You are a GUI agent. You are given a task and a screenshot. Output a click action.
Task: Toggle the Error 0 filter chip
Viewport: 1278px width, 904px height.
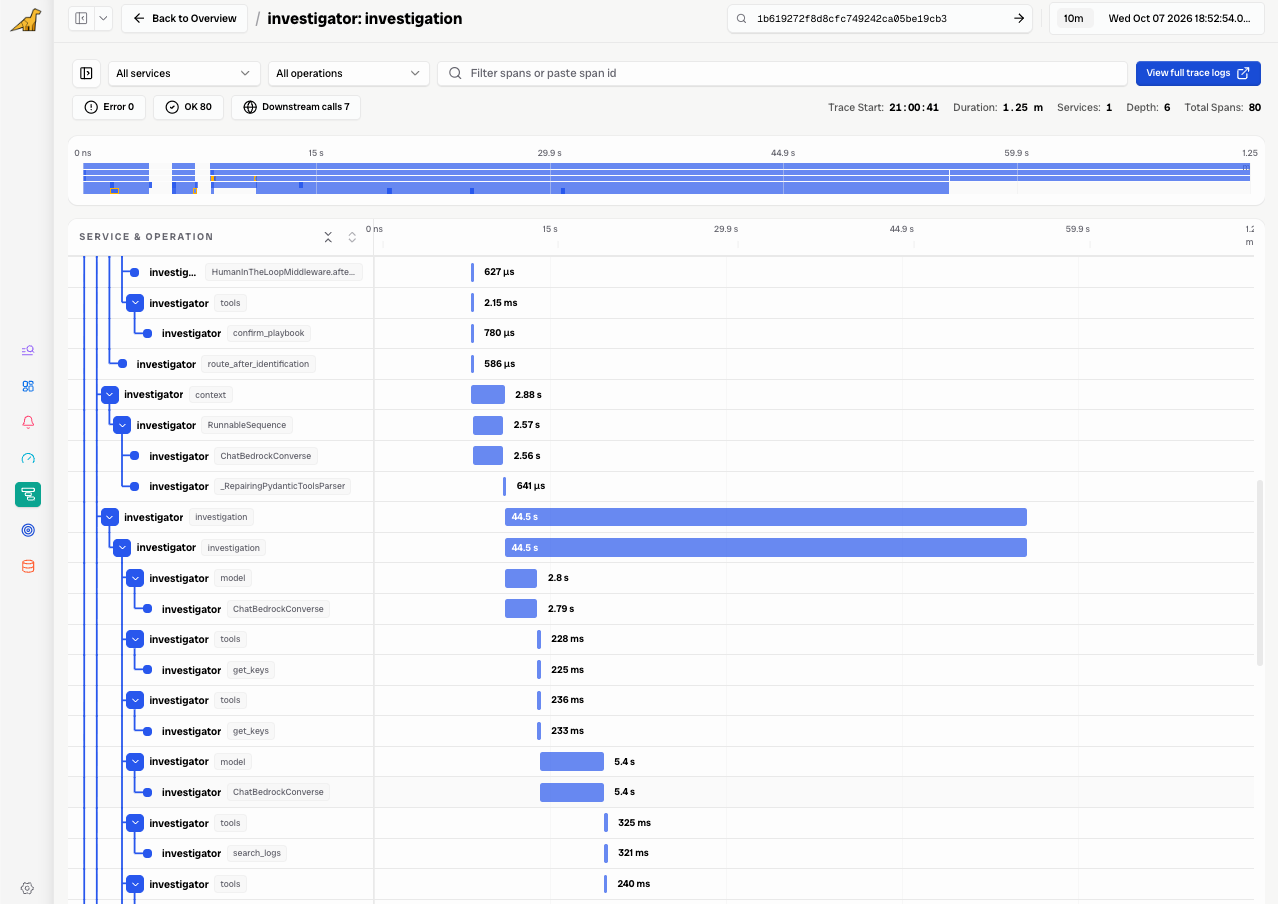pos(110,107)
